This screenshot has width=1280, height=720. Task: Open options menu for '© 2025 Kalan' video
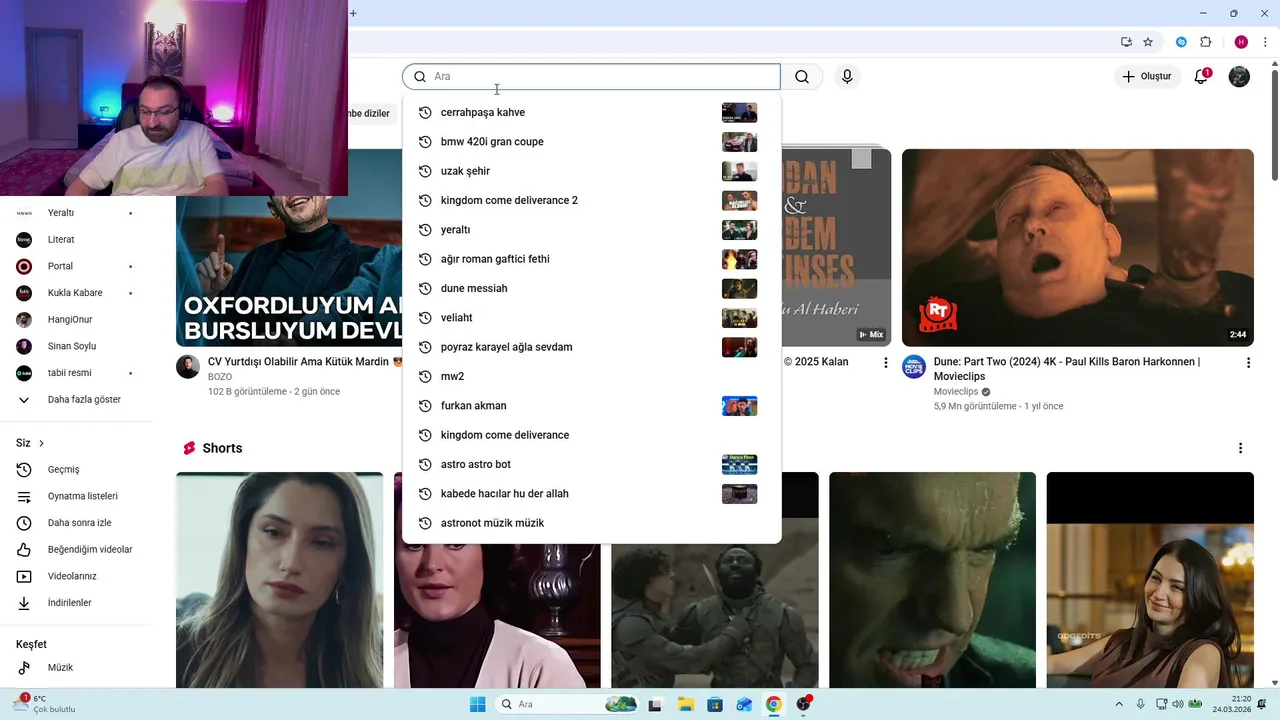885,363
